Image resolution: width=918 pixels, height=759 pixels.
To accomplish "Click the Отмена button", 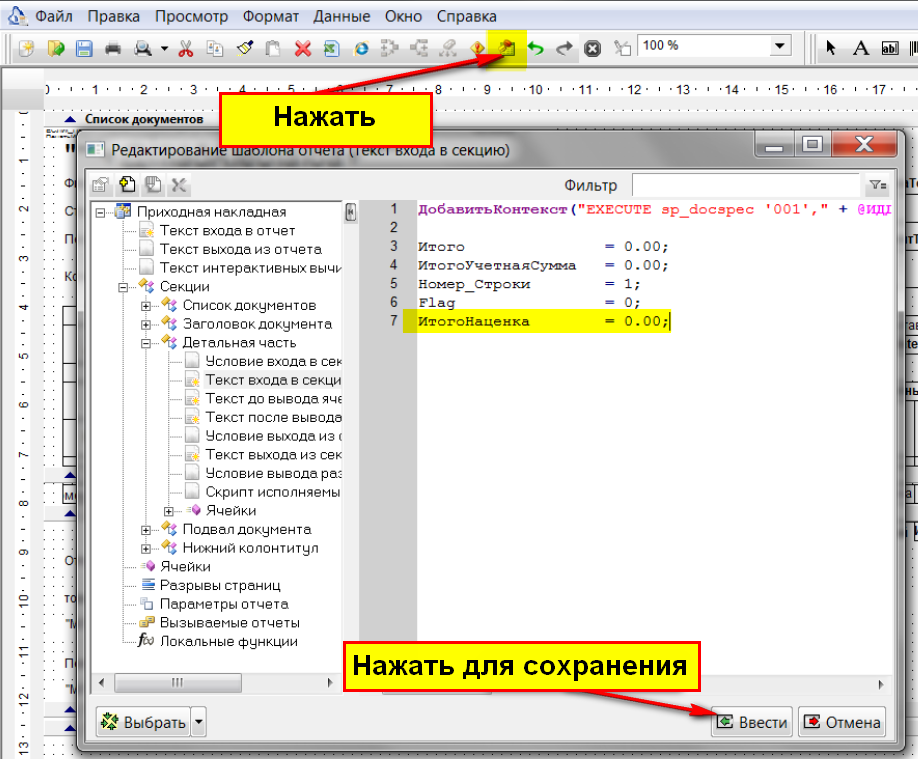I will coord(842,722).
